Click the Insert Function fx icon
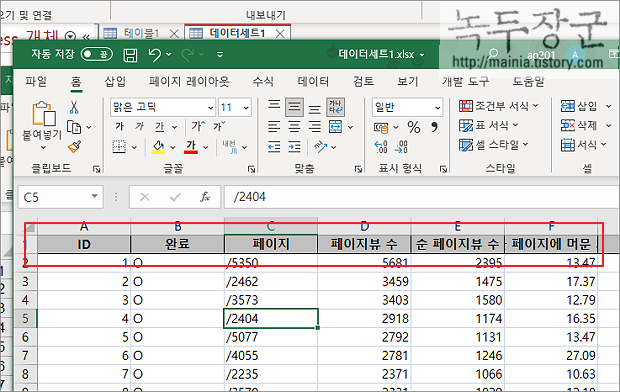Screen dimensions: 620x392 (x=205, y=197)
